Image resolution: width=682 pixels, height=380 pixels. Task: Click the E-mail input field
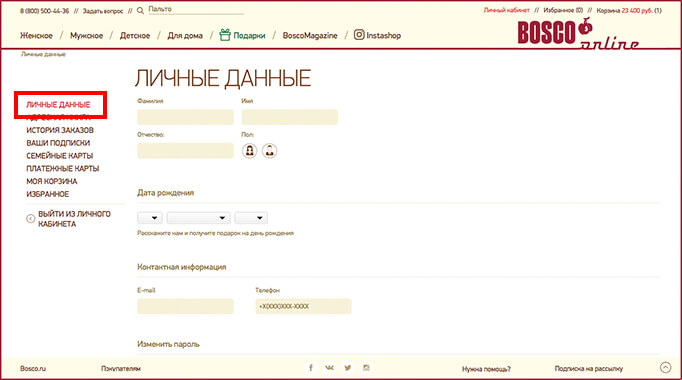tap(185, 306)
